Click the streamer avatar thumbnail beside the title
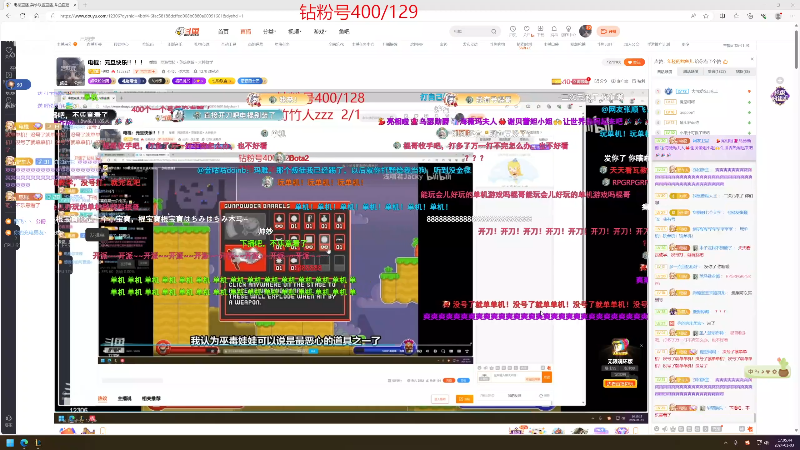Viewport: 800px width, 450px height. 70,71
